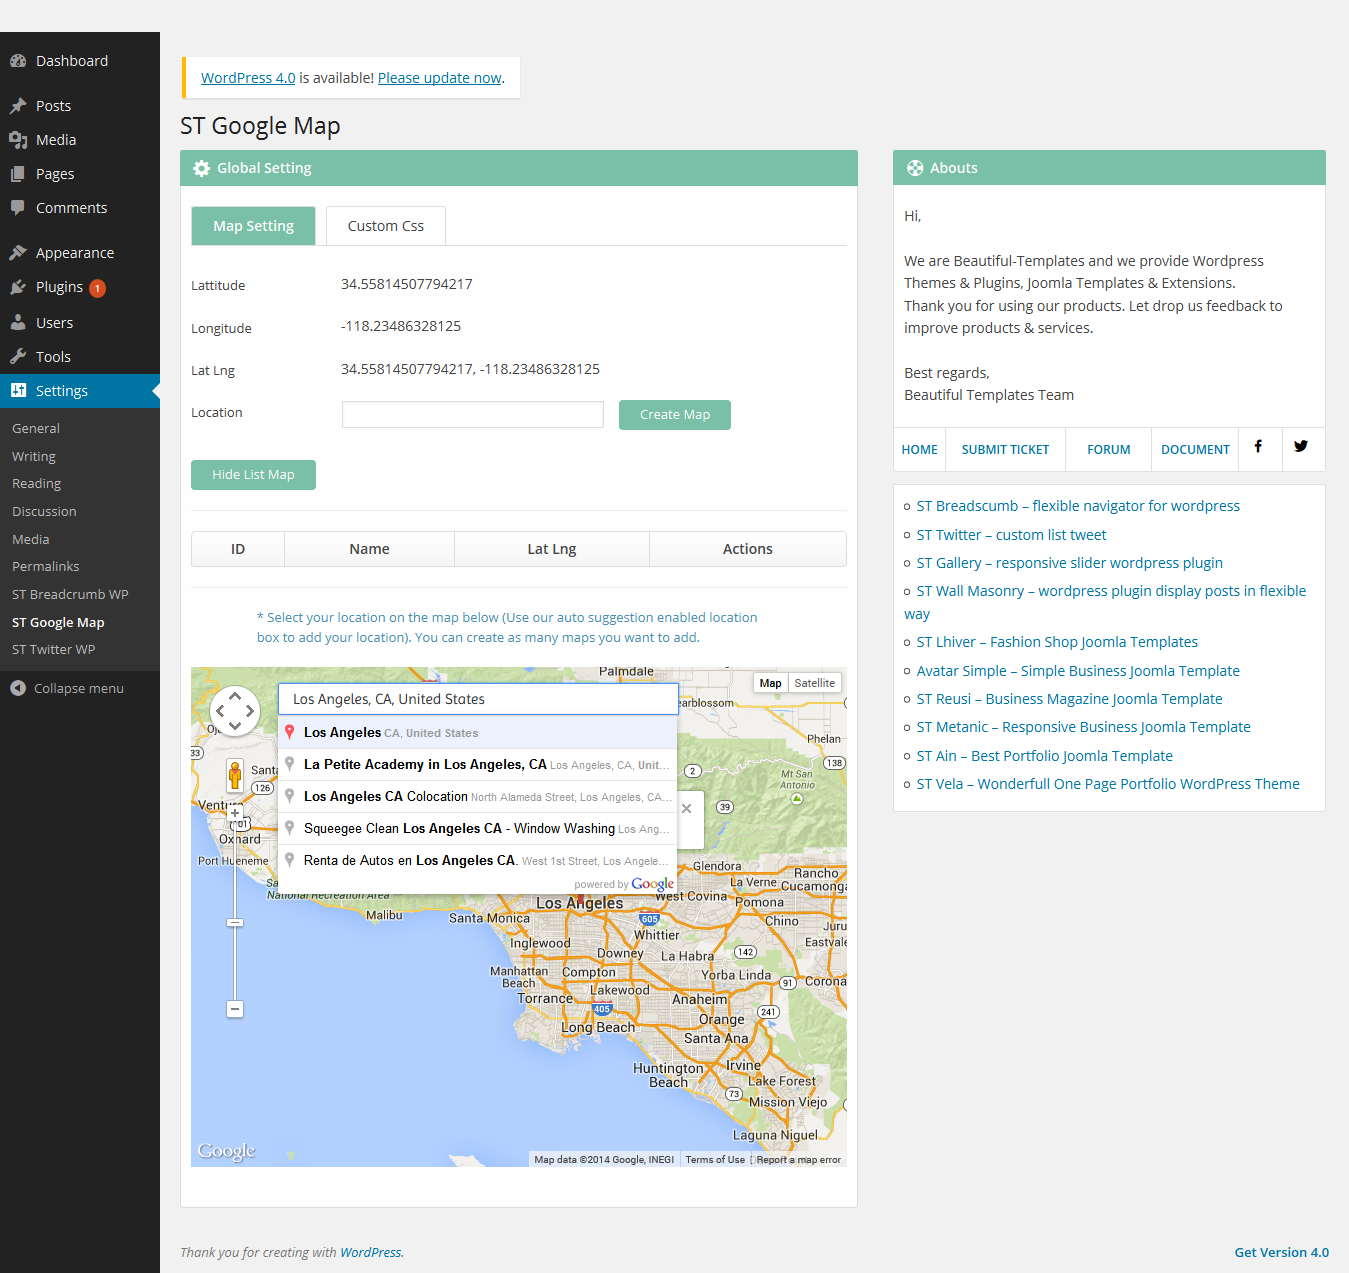Click the Comments speech bubble icon

pyautogui.click(x=18, y=208)
